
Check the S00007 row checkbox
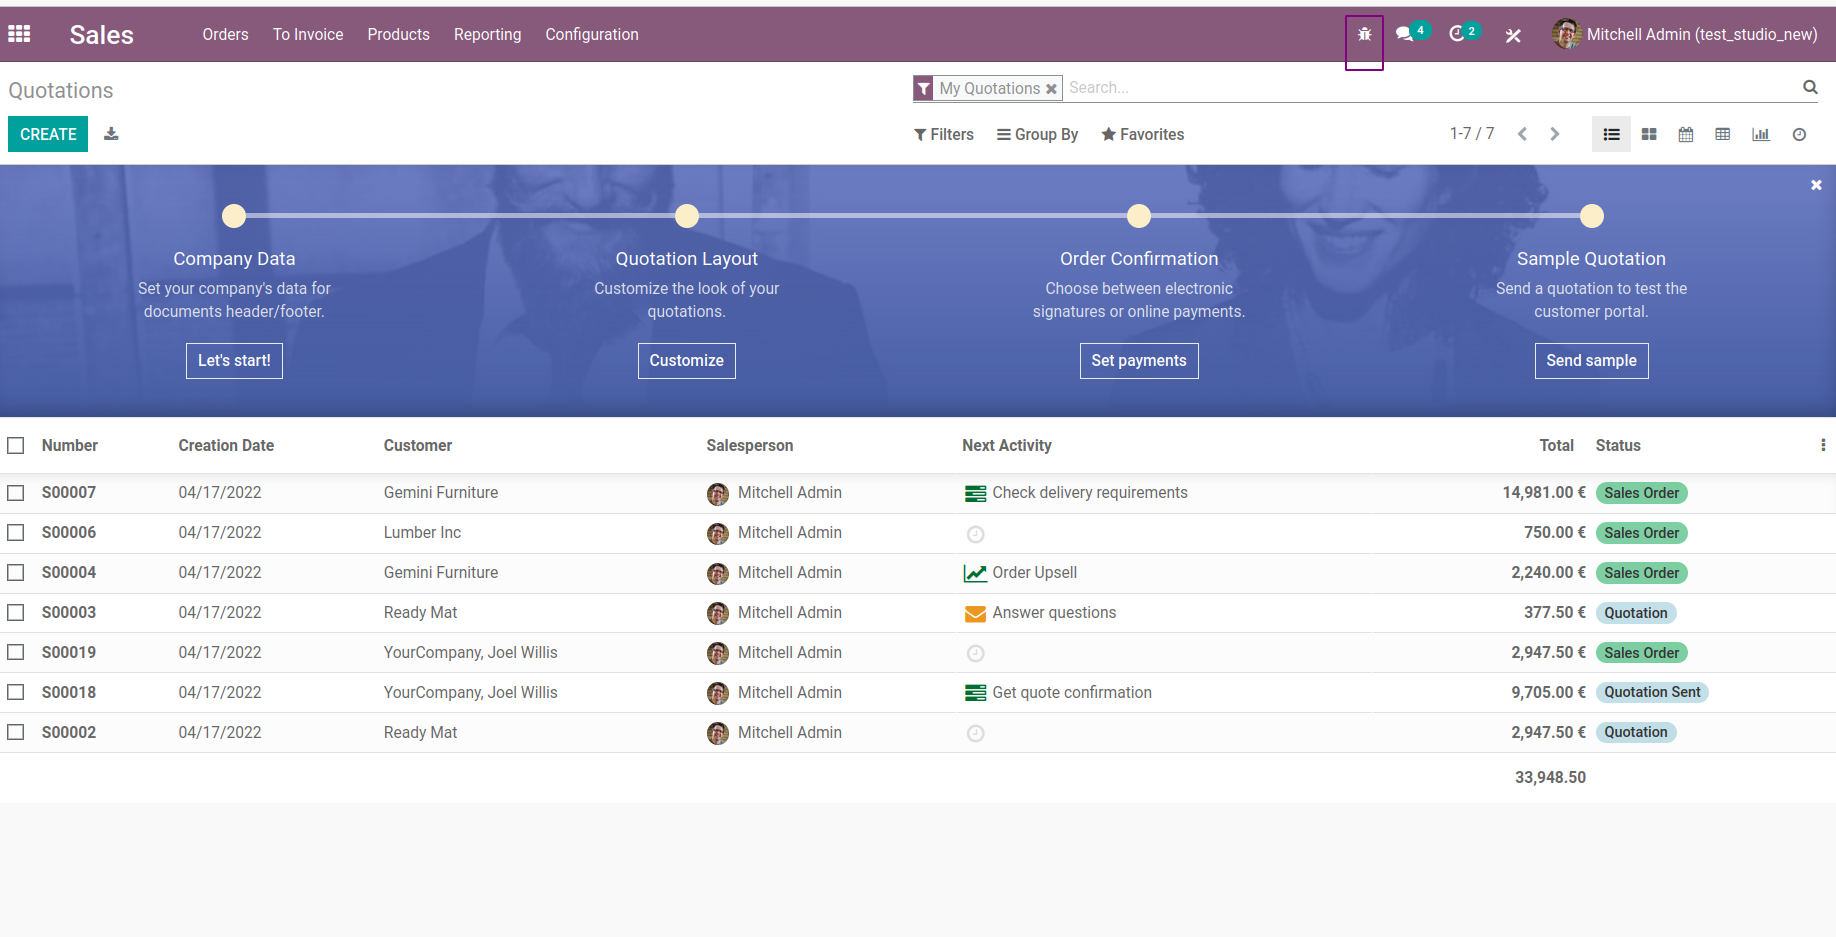16,493
